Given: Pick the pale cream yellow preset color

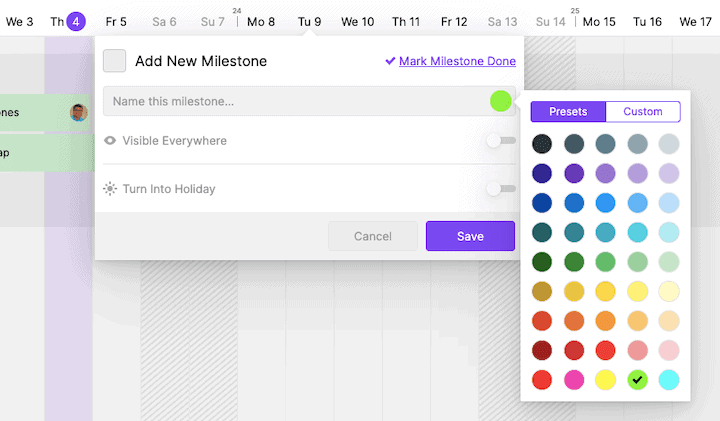Looking at the screenshot, I should click(669, 291).
